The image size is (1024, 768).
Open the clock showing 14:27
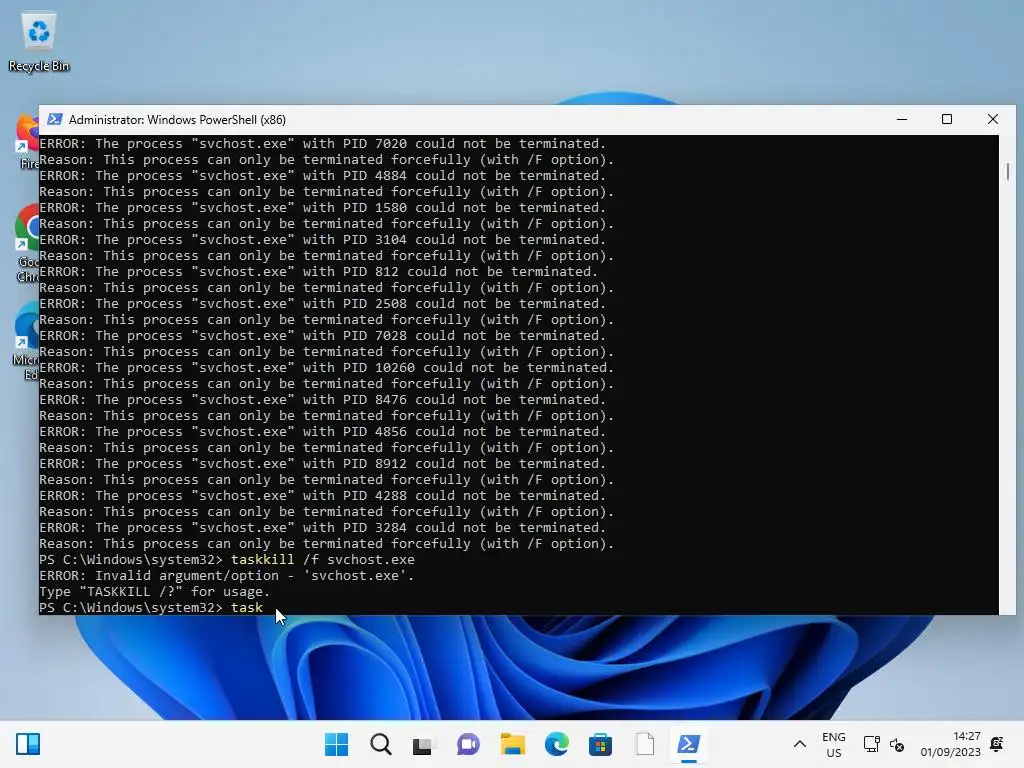tap(950, 744)
